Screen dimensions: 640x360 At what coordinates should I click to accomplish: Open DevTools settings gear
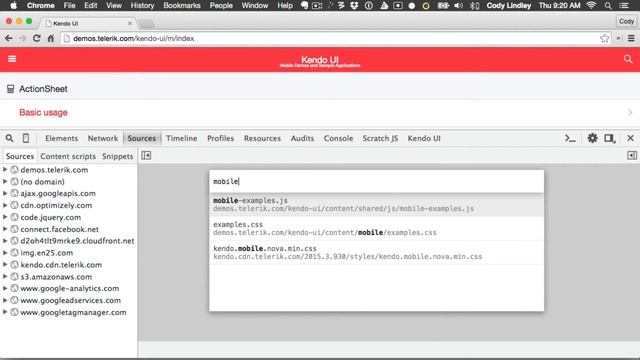coord(592,138)
